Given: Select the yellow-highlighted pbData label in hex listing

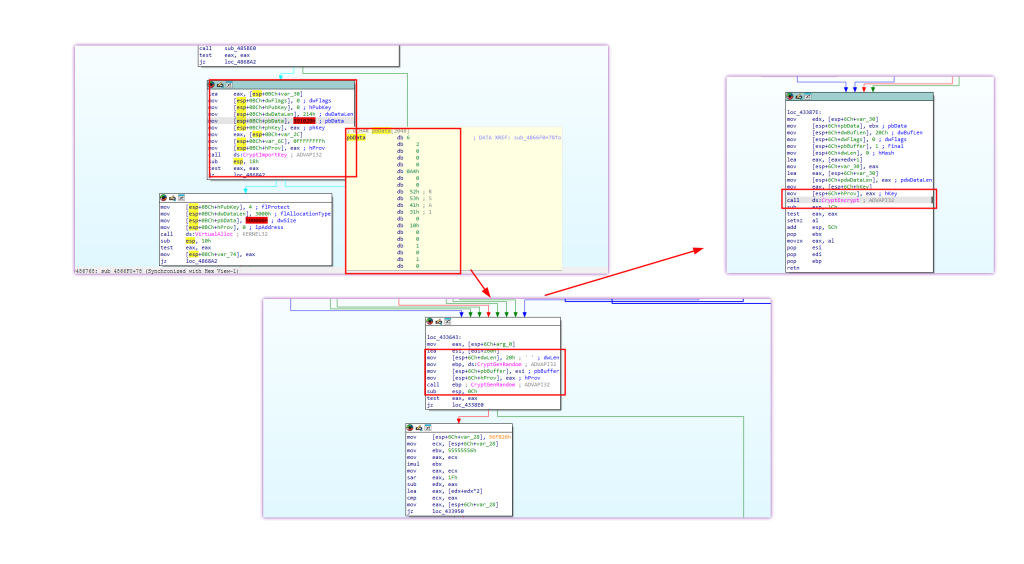Looking at the screenshot, I should [357, 138].
